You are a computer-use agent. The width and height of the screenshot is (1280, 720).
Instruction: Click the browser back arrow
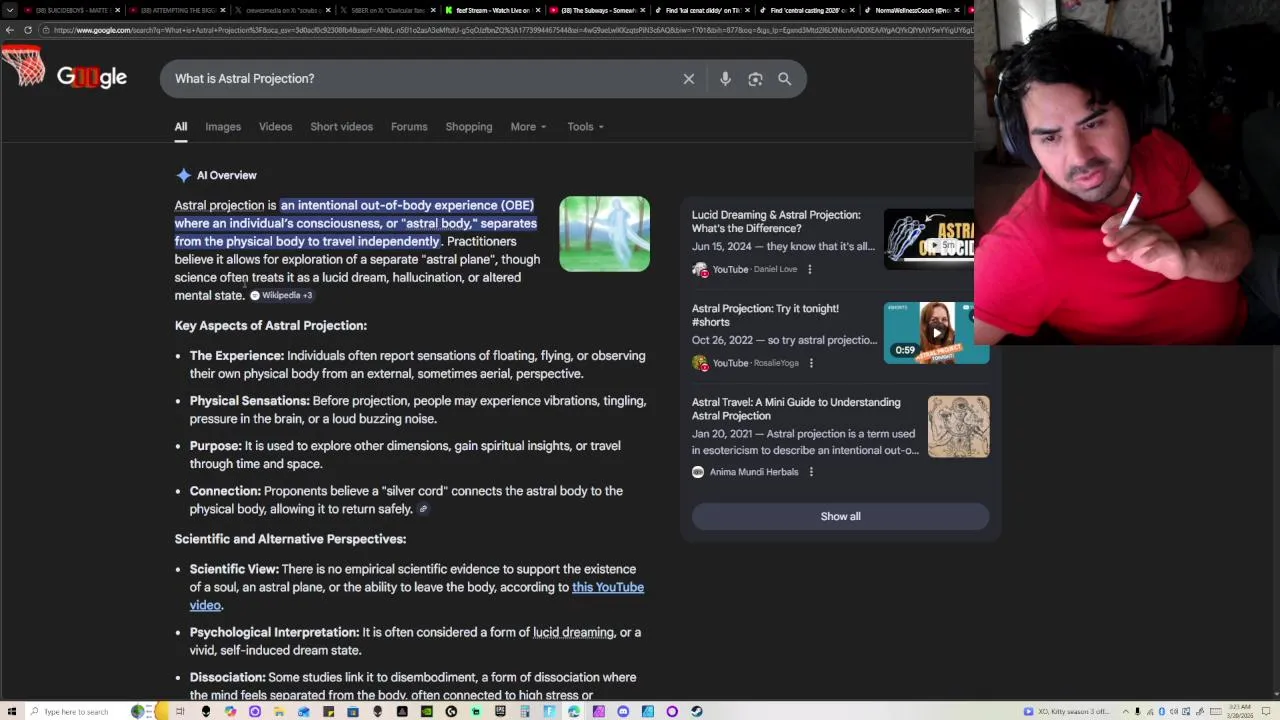[x=10, y=30]
